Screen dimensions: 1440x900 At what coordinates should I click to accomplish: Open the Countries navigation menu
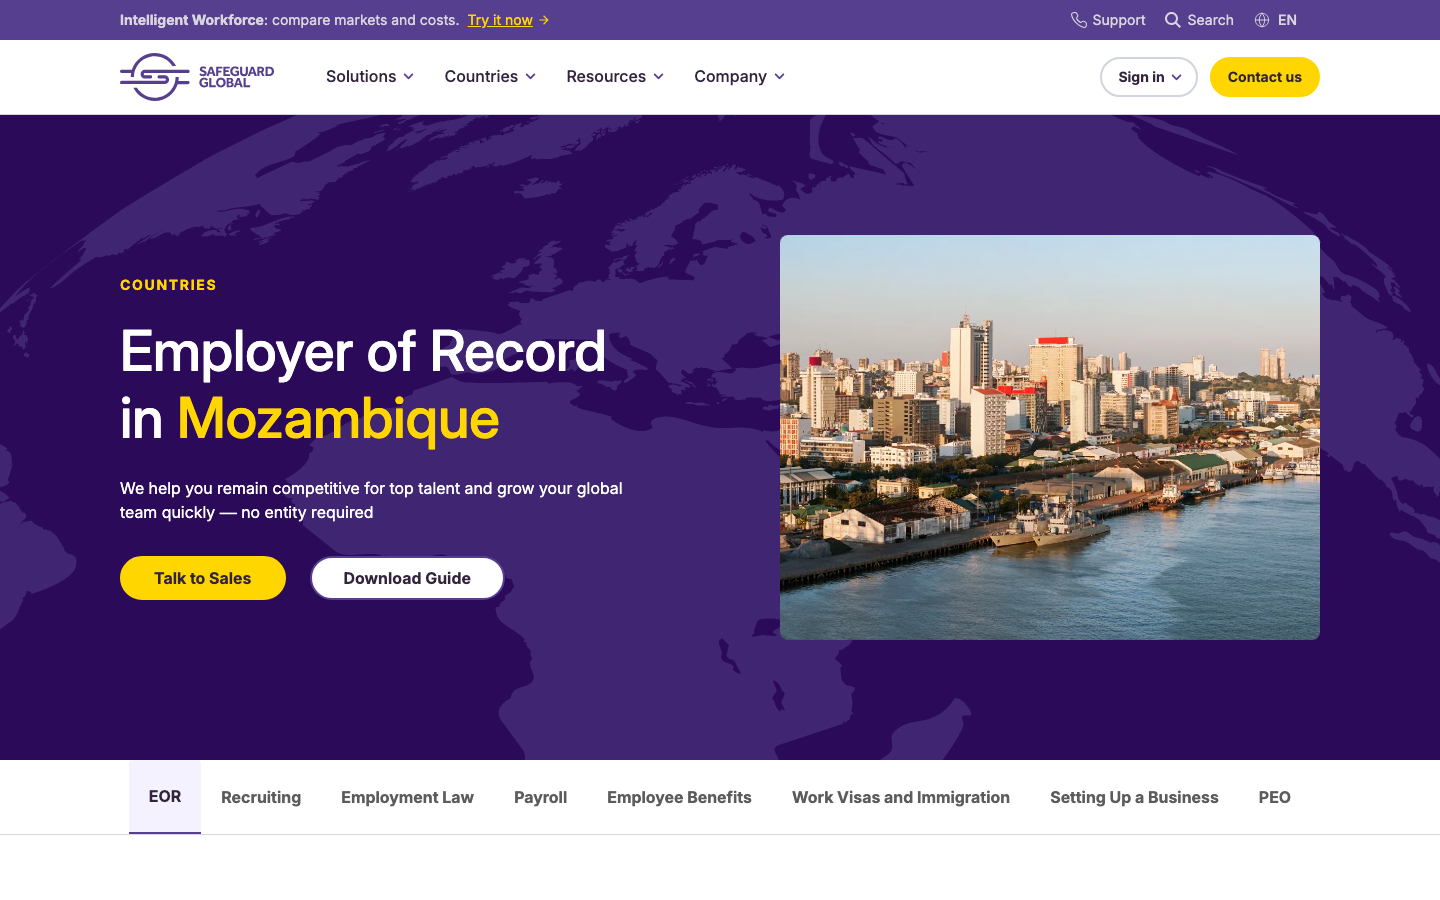490,77
